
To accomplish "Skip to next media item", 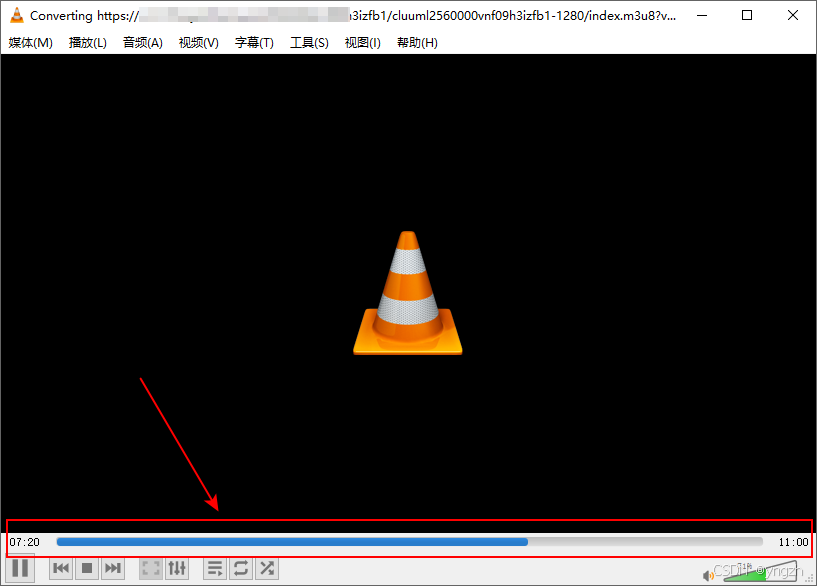I will [113, 568].
